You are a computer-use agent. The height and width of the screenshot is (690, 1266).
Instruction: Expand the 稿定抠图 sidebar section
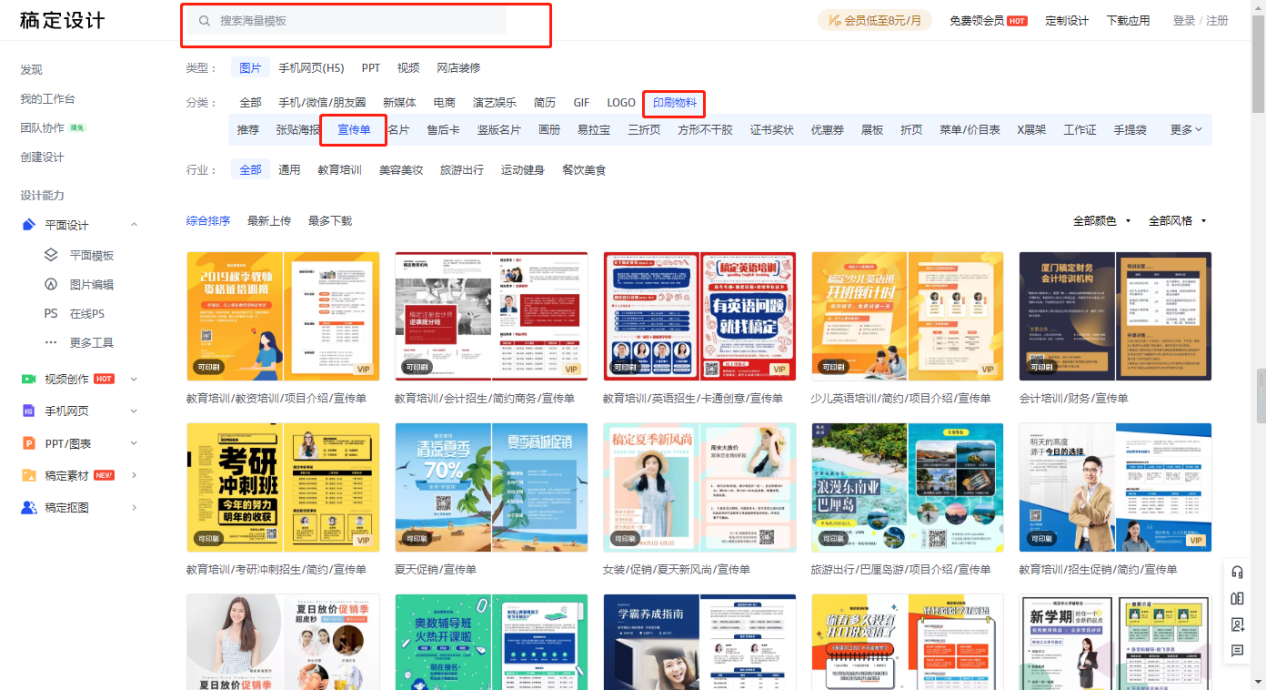coord(134,507)
